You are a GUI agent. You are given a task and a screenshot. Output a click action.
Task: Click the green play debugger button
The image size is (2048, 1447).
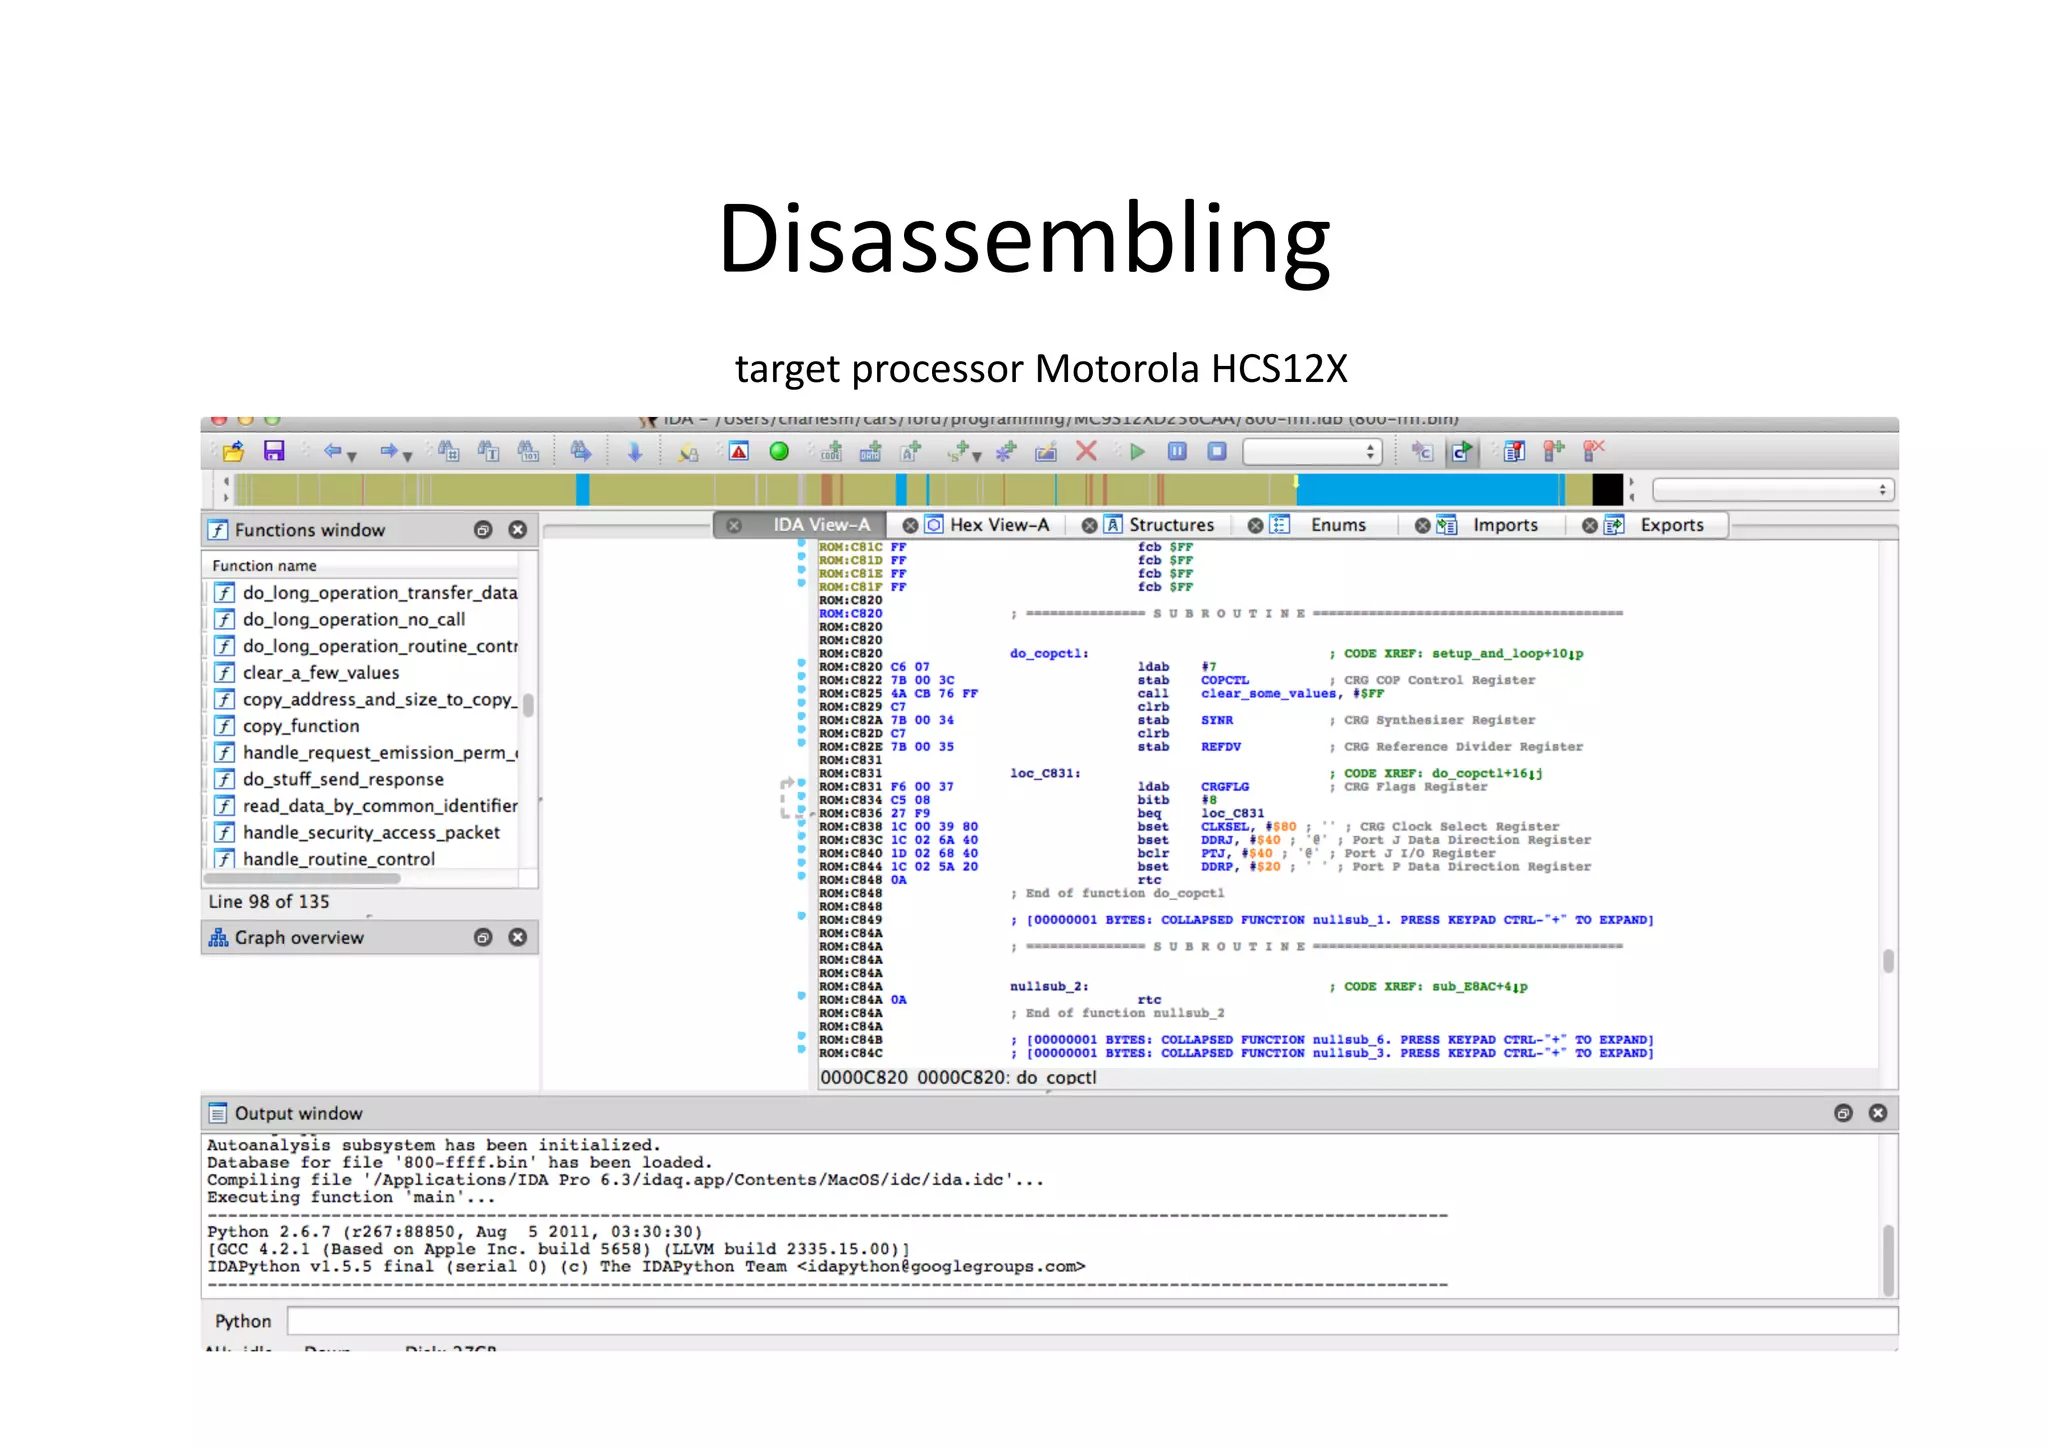[1137, 452]
